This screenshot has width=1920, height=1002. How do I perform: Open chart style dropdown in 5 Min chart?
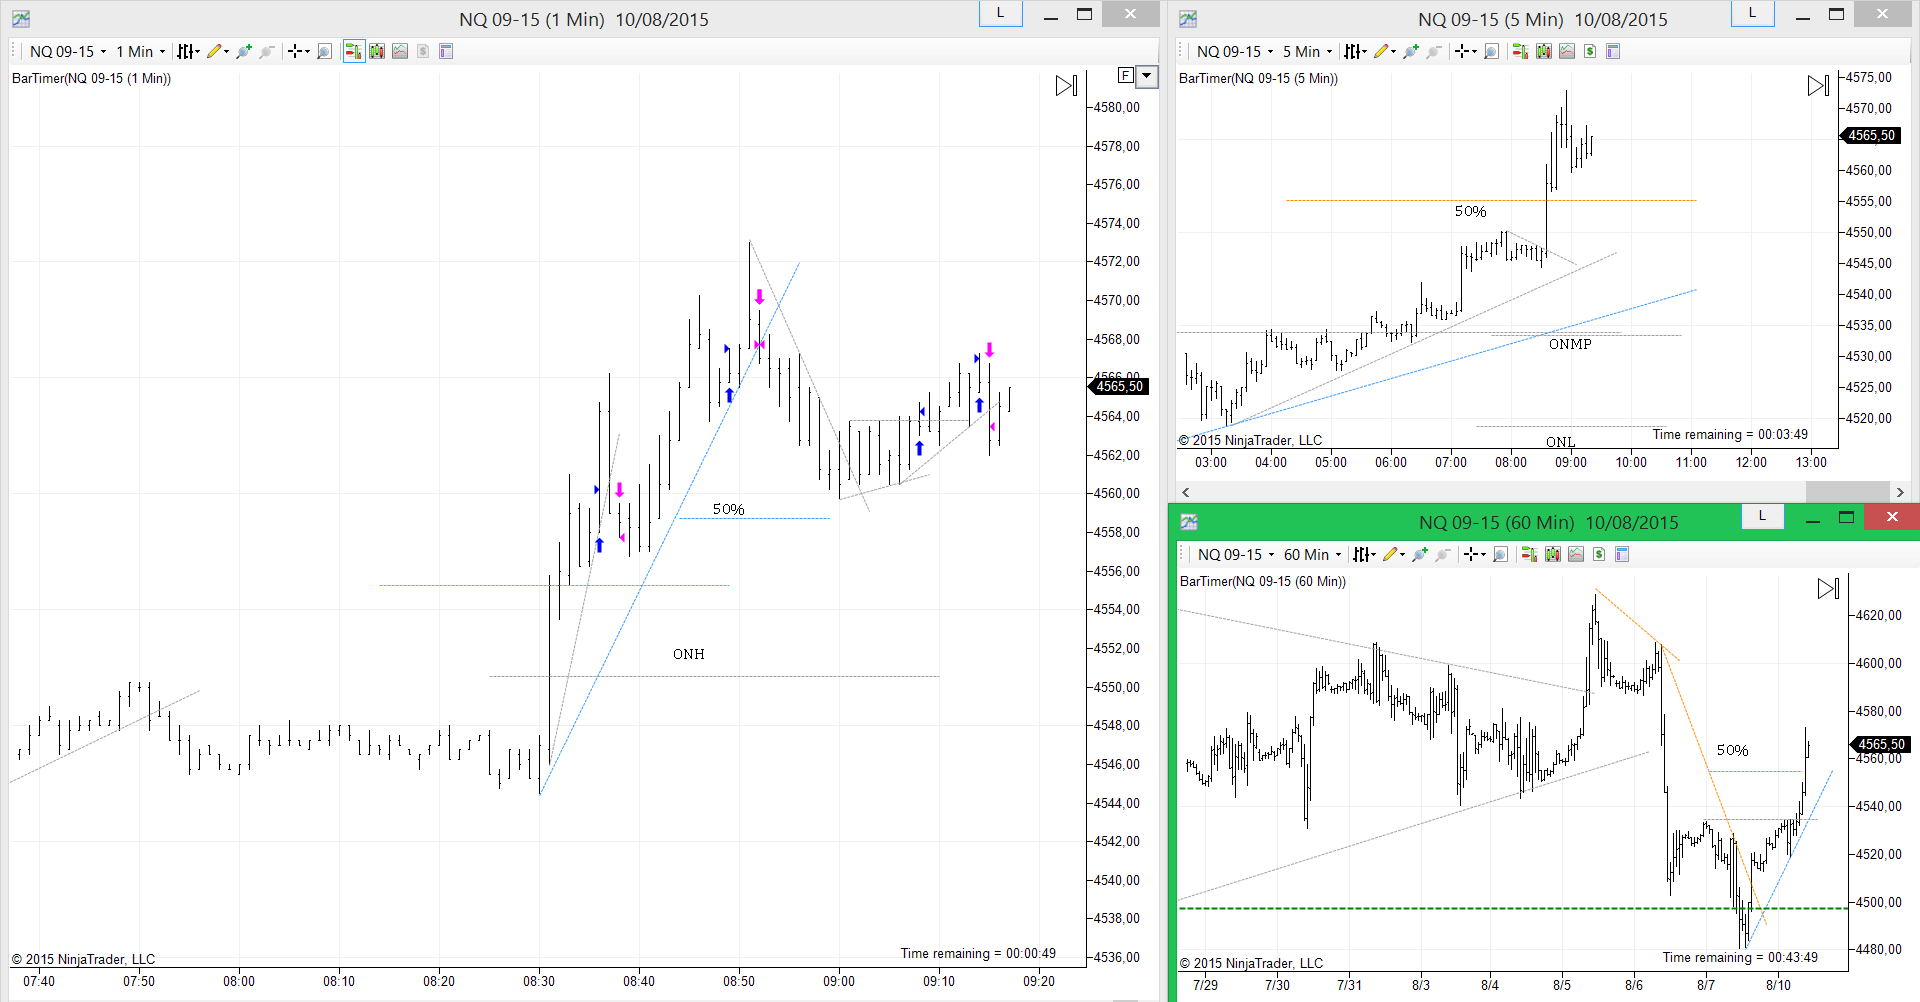pyautogui.click(x=1355, y=51)
